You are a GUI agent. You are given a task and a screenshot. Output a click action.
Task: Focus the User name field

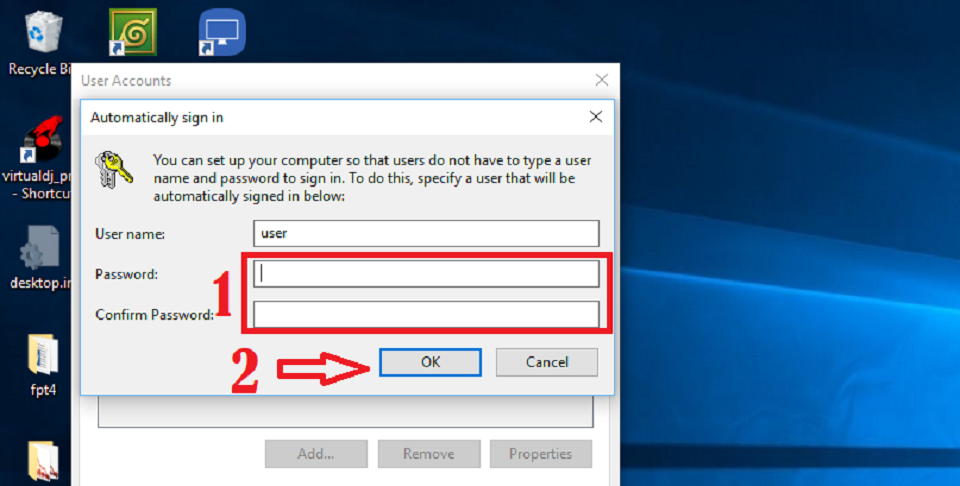[x=426, y=233]
